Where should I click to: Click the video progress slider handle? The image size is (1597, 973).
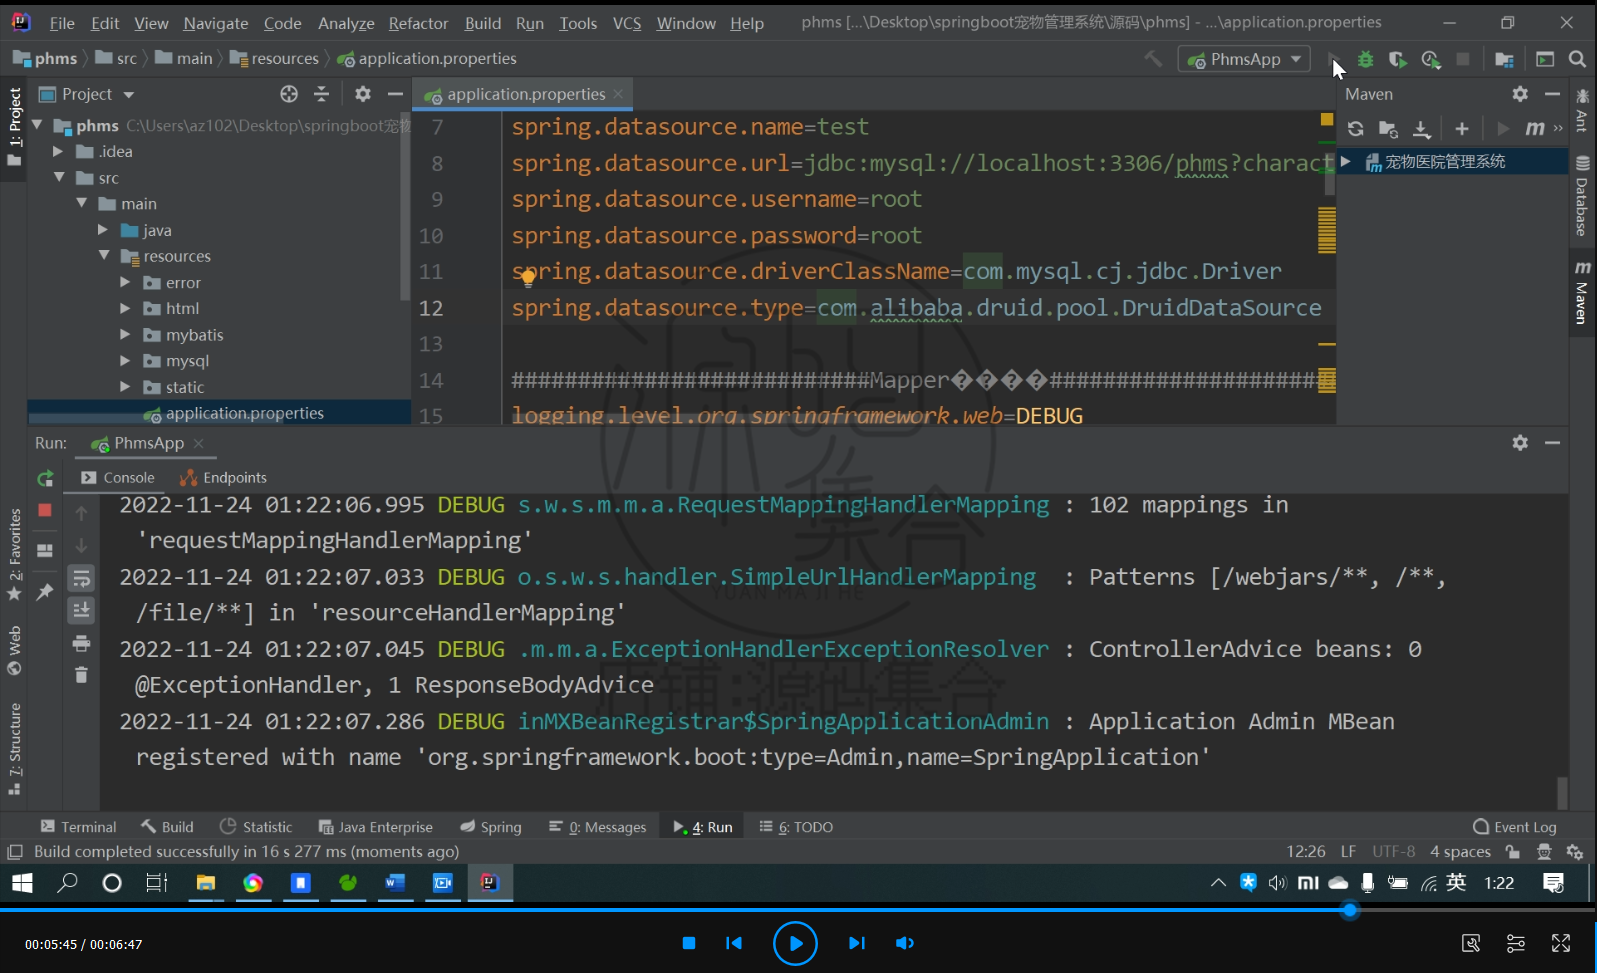(x=1350, y=910)
